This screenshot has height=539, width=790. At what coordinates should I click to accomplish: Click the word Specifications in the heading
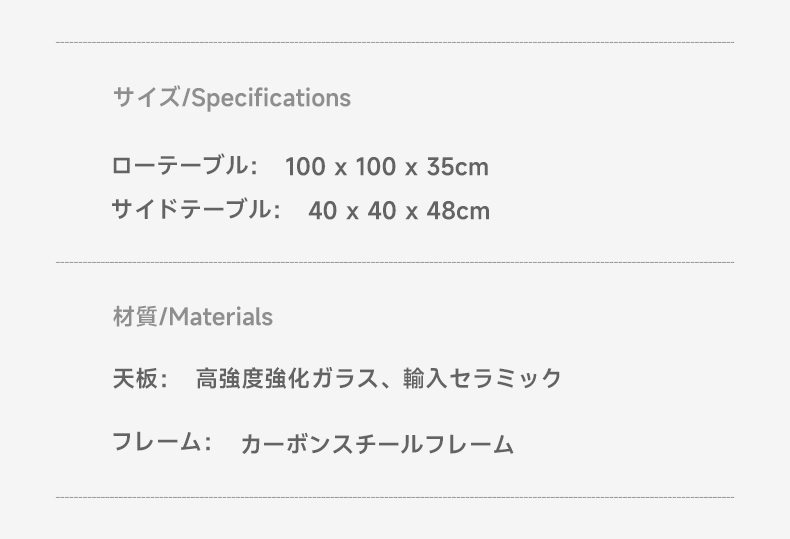click(x=272, y=99)
